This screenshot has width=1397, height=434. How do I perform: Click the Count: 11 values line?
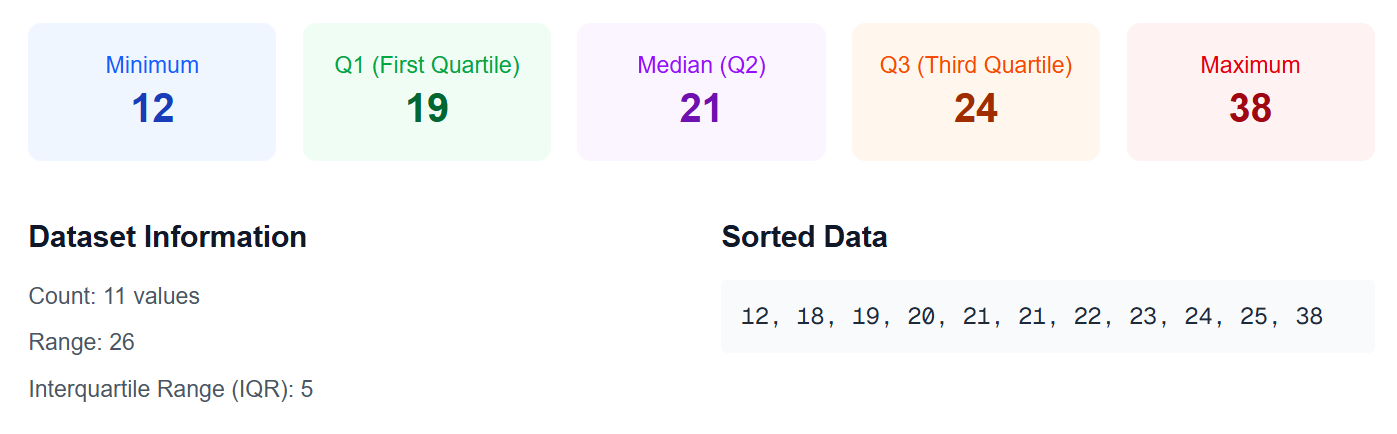point(114,296)
